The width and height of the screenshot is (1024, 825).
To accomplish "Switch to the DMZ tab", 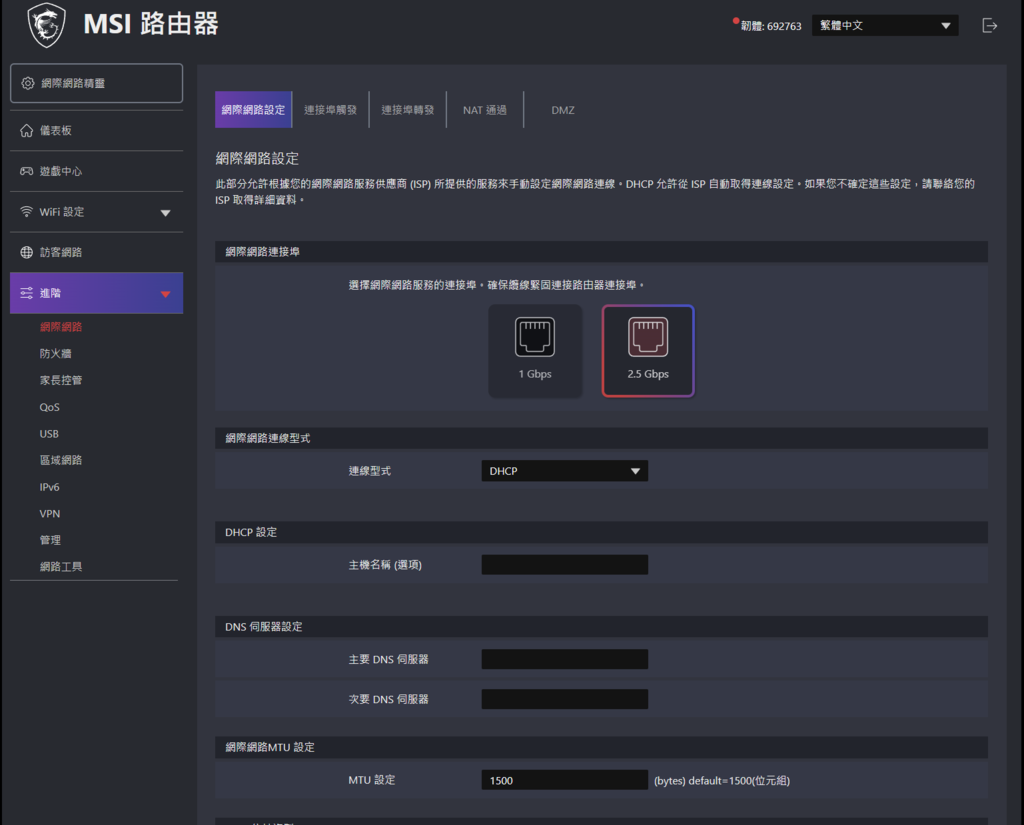I will click(562, 110).
